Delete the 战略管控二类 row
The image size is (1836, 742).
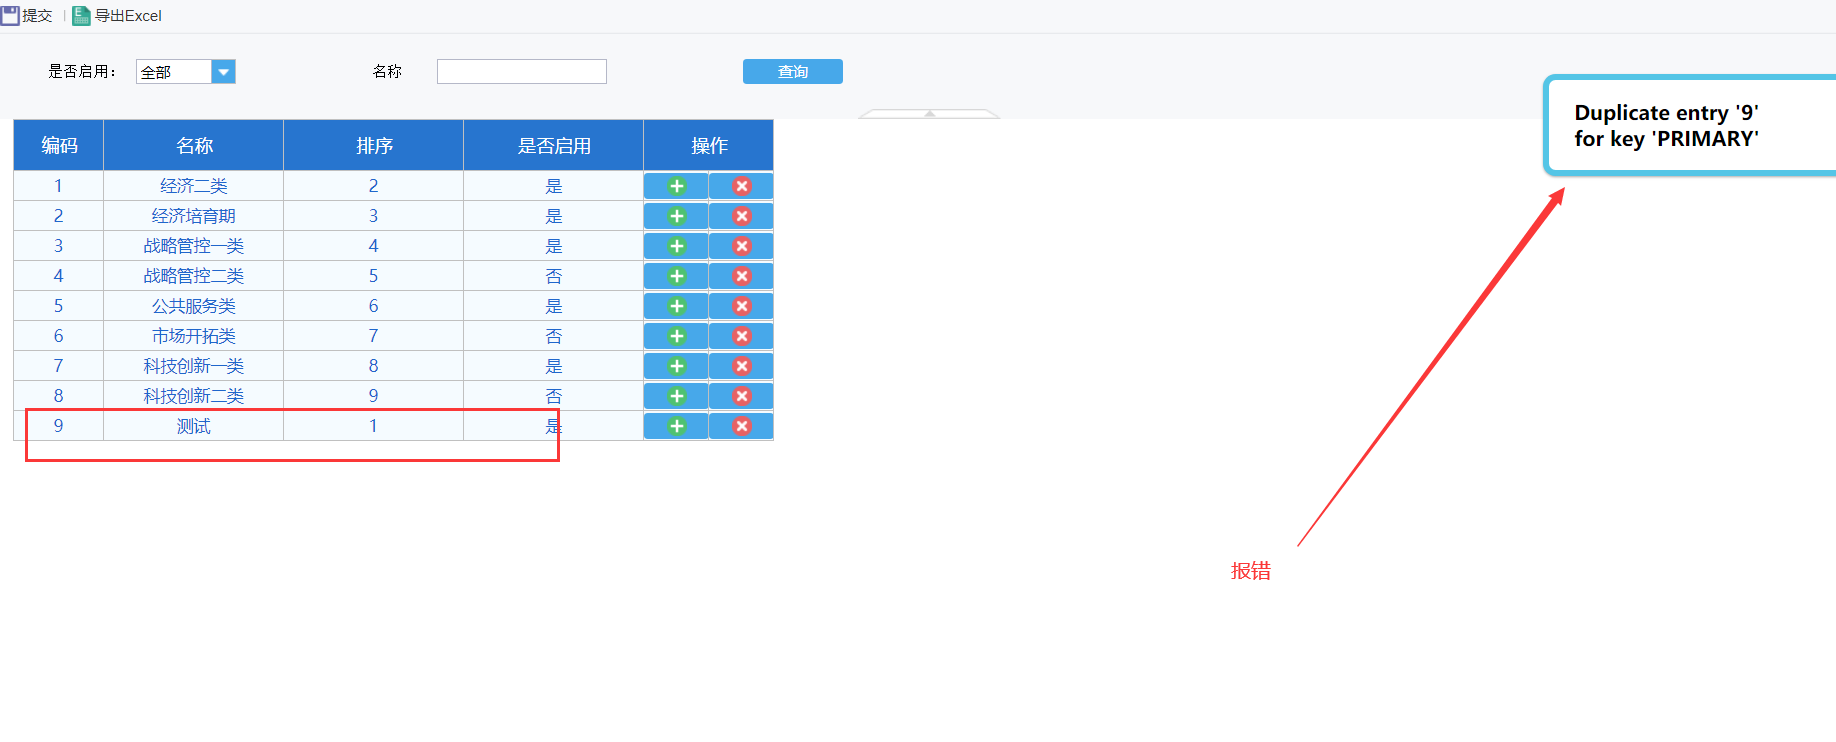click(741, 276)
